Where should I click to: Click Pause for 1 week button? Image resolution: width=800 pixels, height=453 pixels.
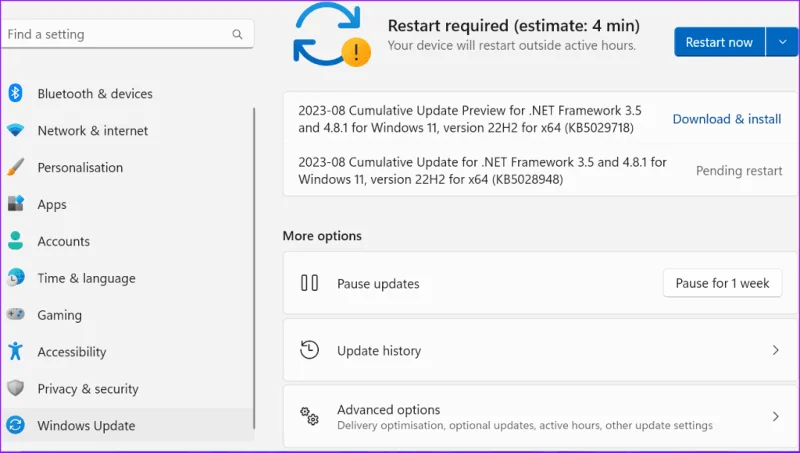[722, 283]
